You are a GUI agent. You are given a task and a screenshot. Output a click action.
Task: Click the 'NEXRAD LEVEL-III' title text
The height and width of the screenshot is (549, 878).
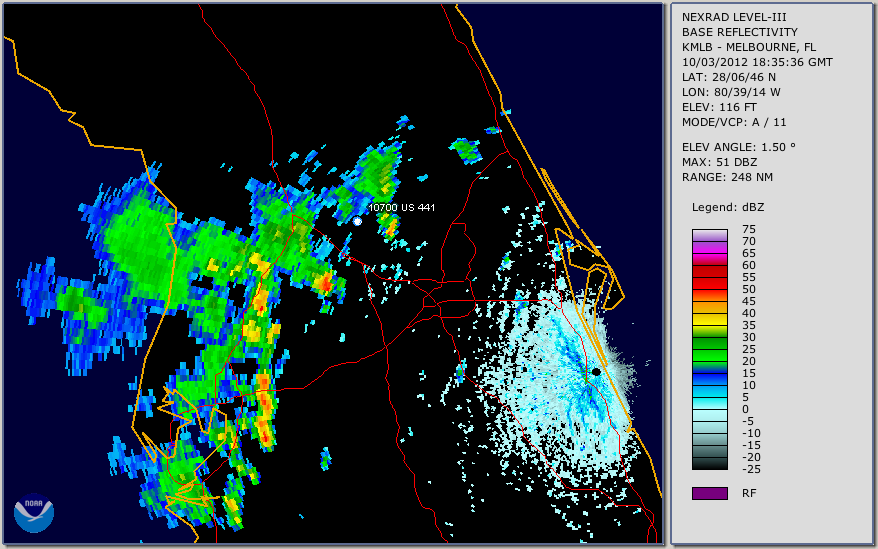tap(734, 17)
